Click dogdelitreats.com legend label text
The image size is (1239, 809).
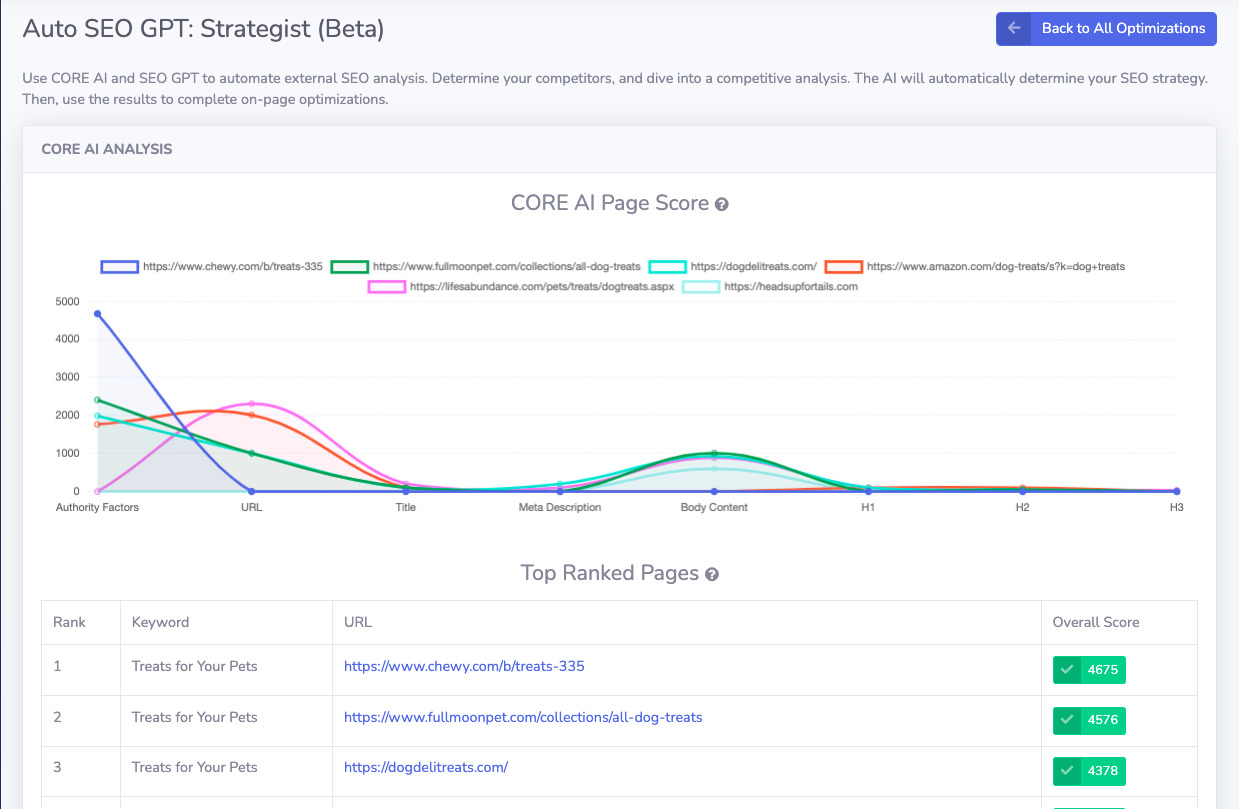[754, 267]
